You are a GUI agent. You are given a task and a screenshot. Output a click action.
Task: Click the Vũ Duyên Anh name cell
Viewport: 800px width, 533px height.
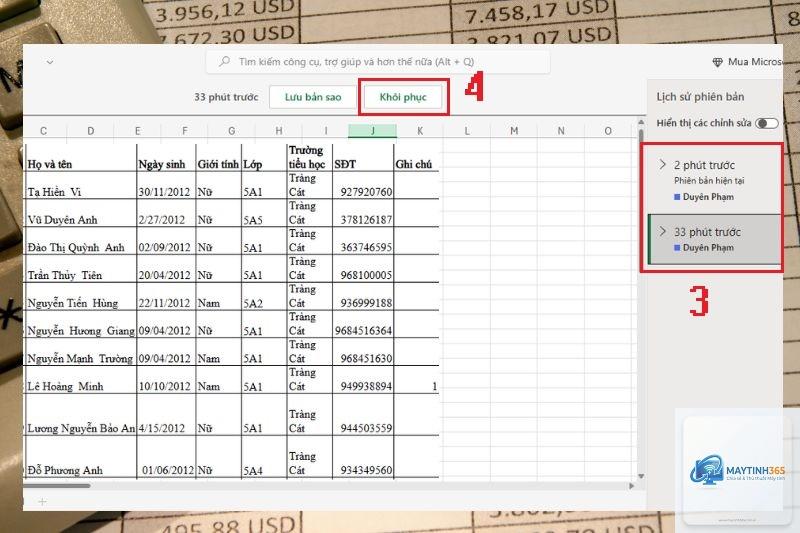(81, 213)
